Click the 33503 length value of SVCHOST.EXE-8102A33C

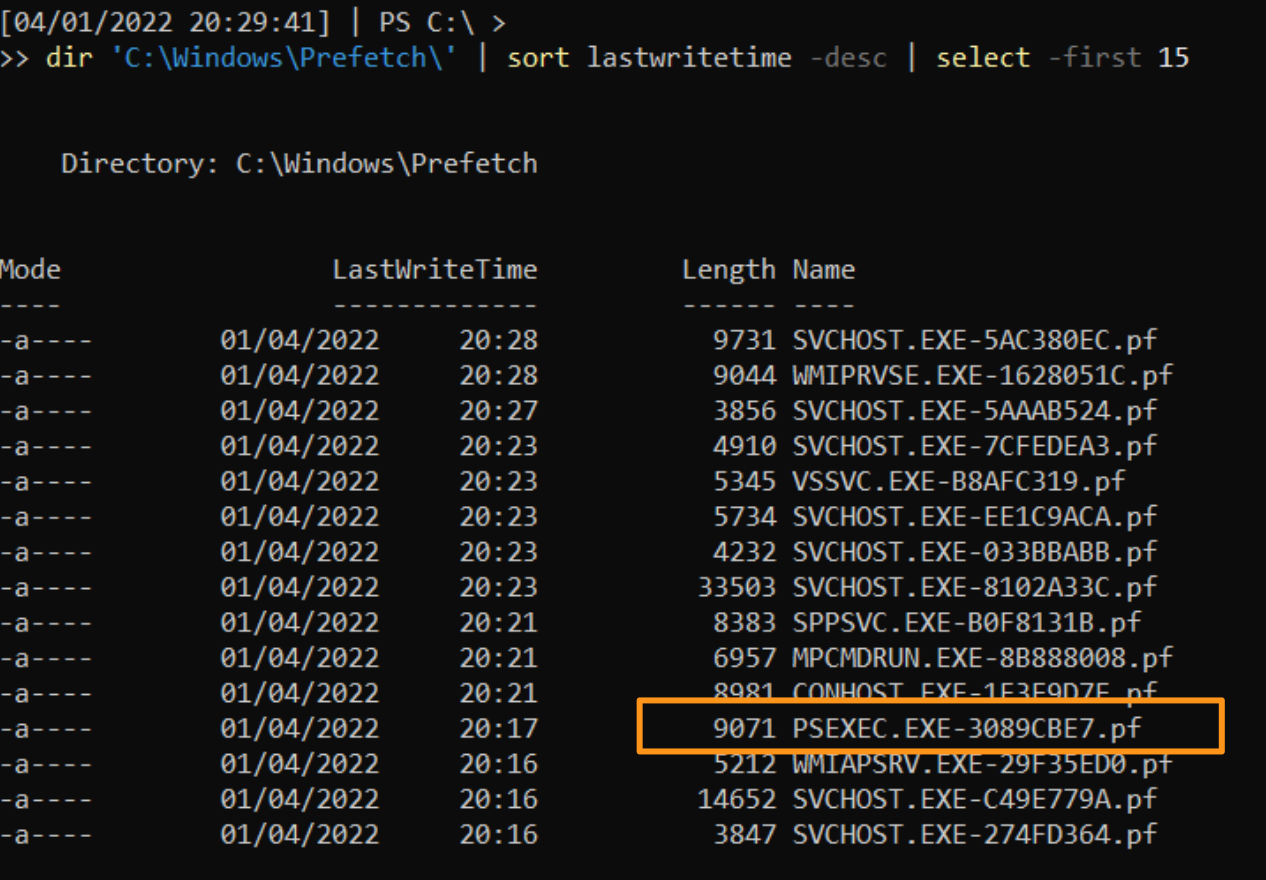point(737,587)
